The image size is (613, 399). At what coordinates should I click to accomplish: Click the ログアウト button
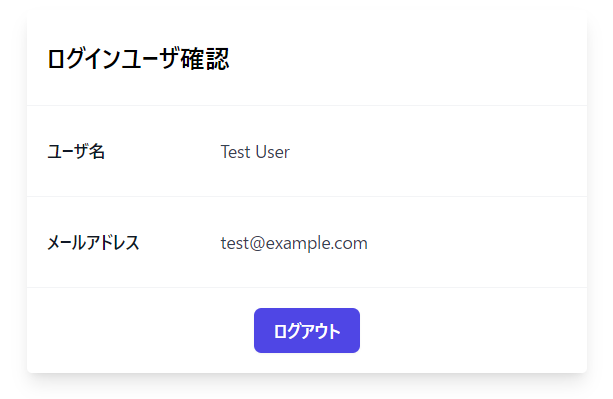coord(306,330)
